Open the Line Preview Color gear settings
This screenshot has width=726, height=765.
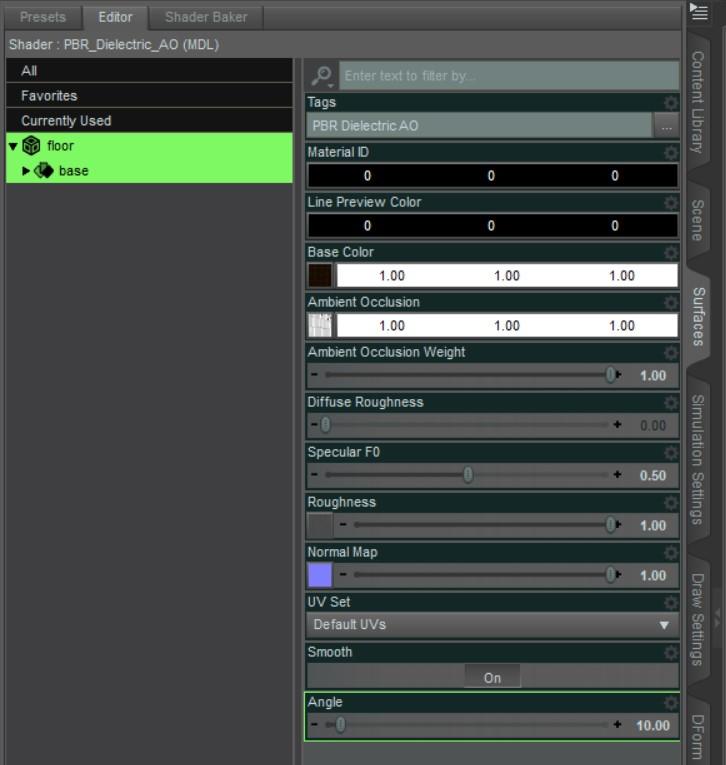point(671,202)
